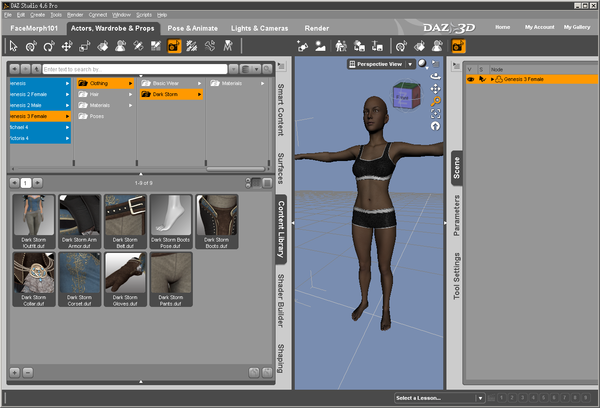Viewport: 600px width, 408px height.
Task: Click the reset view arrow in viewport
Action: (x=435, y=126)
